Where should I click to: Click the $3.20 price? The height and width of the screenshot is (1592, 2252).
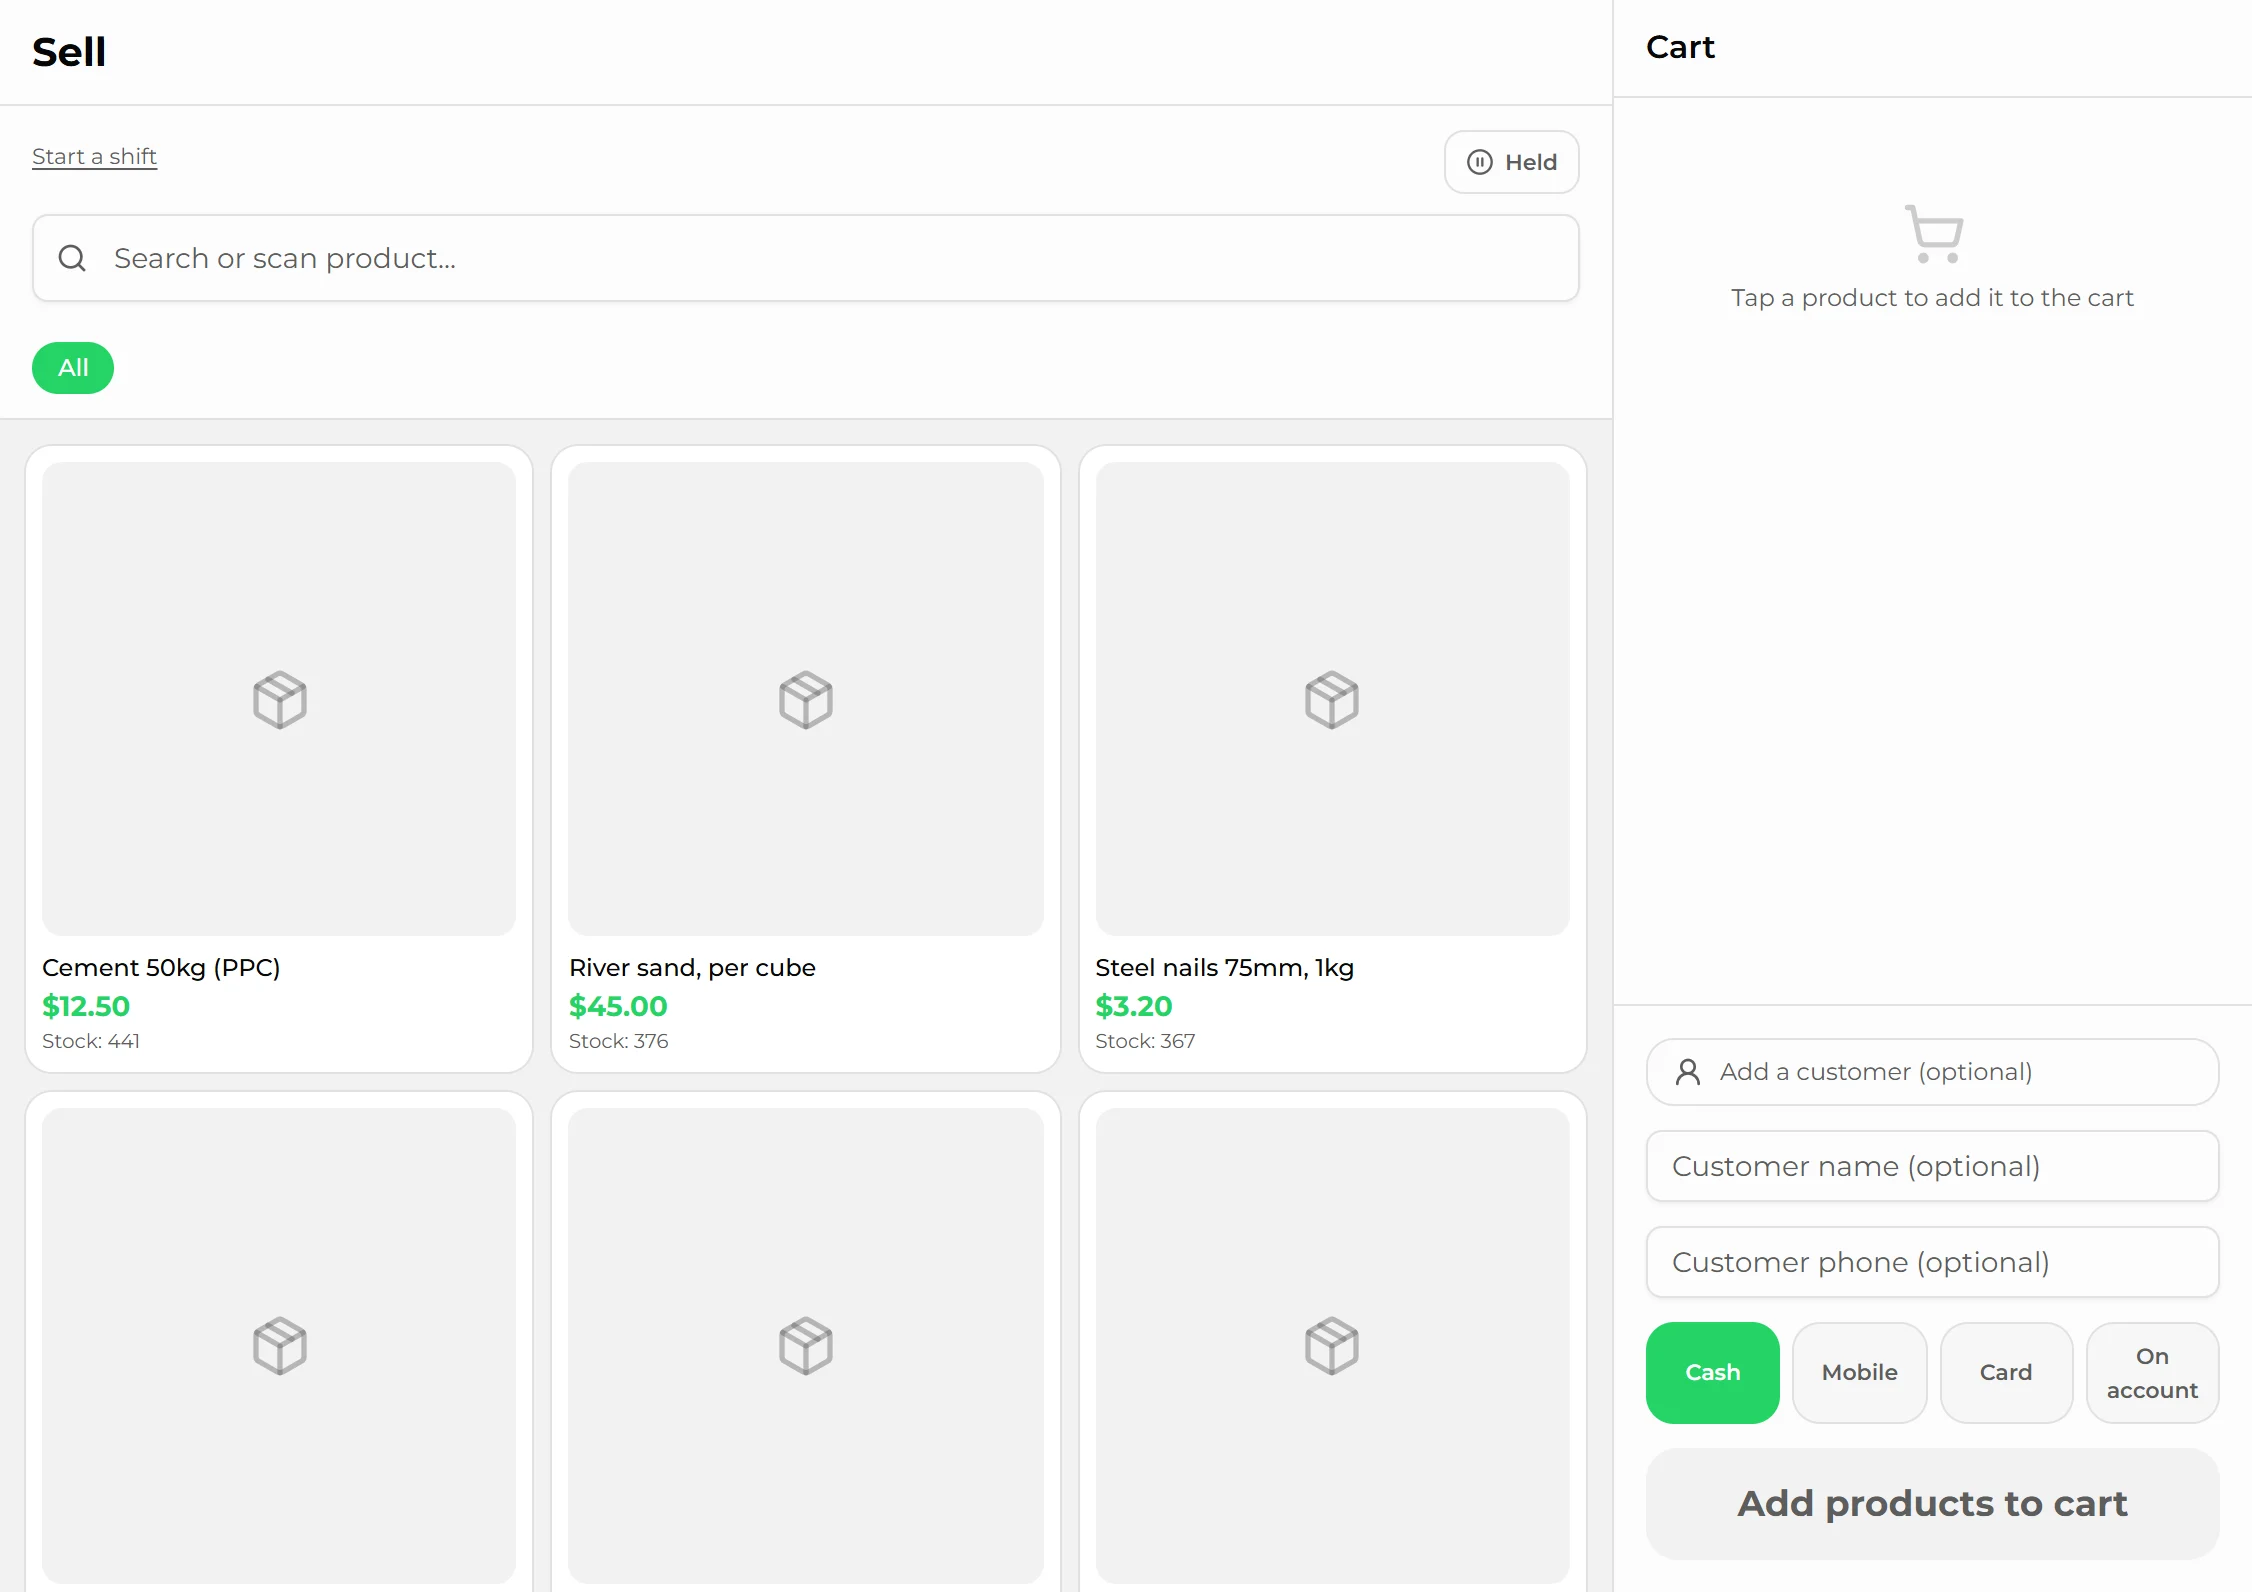click(x=1134, y=1006)
